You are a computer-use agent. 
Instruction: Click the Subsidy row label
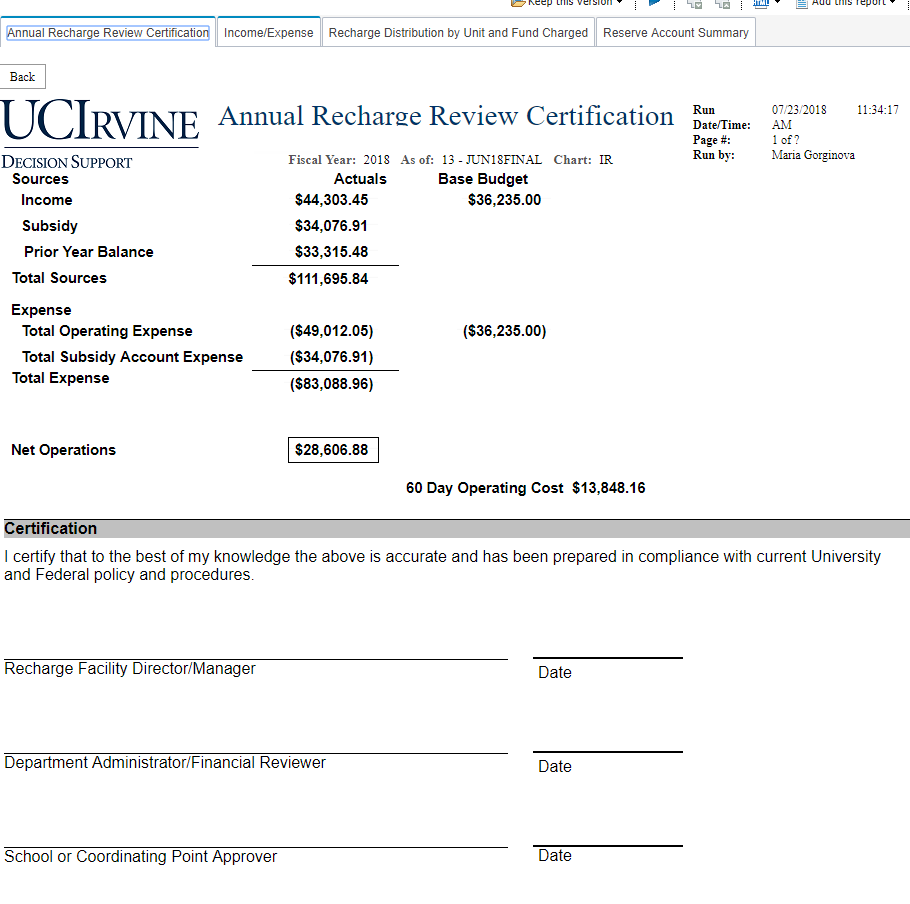point(50,226)
